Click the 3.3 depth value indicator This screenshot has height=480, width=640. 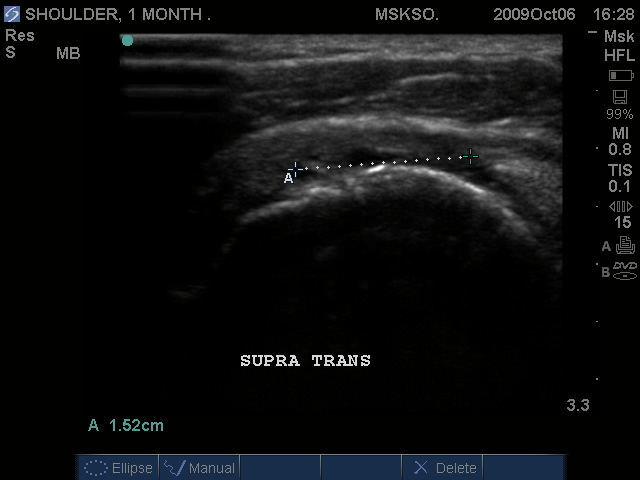pyautogui.click(x=578, y=405)
